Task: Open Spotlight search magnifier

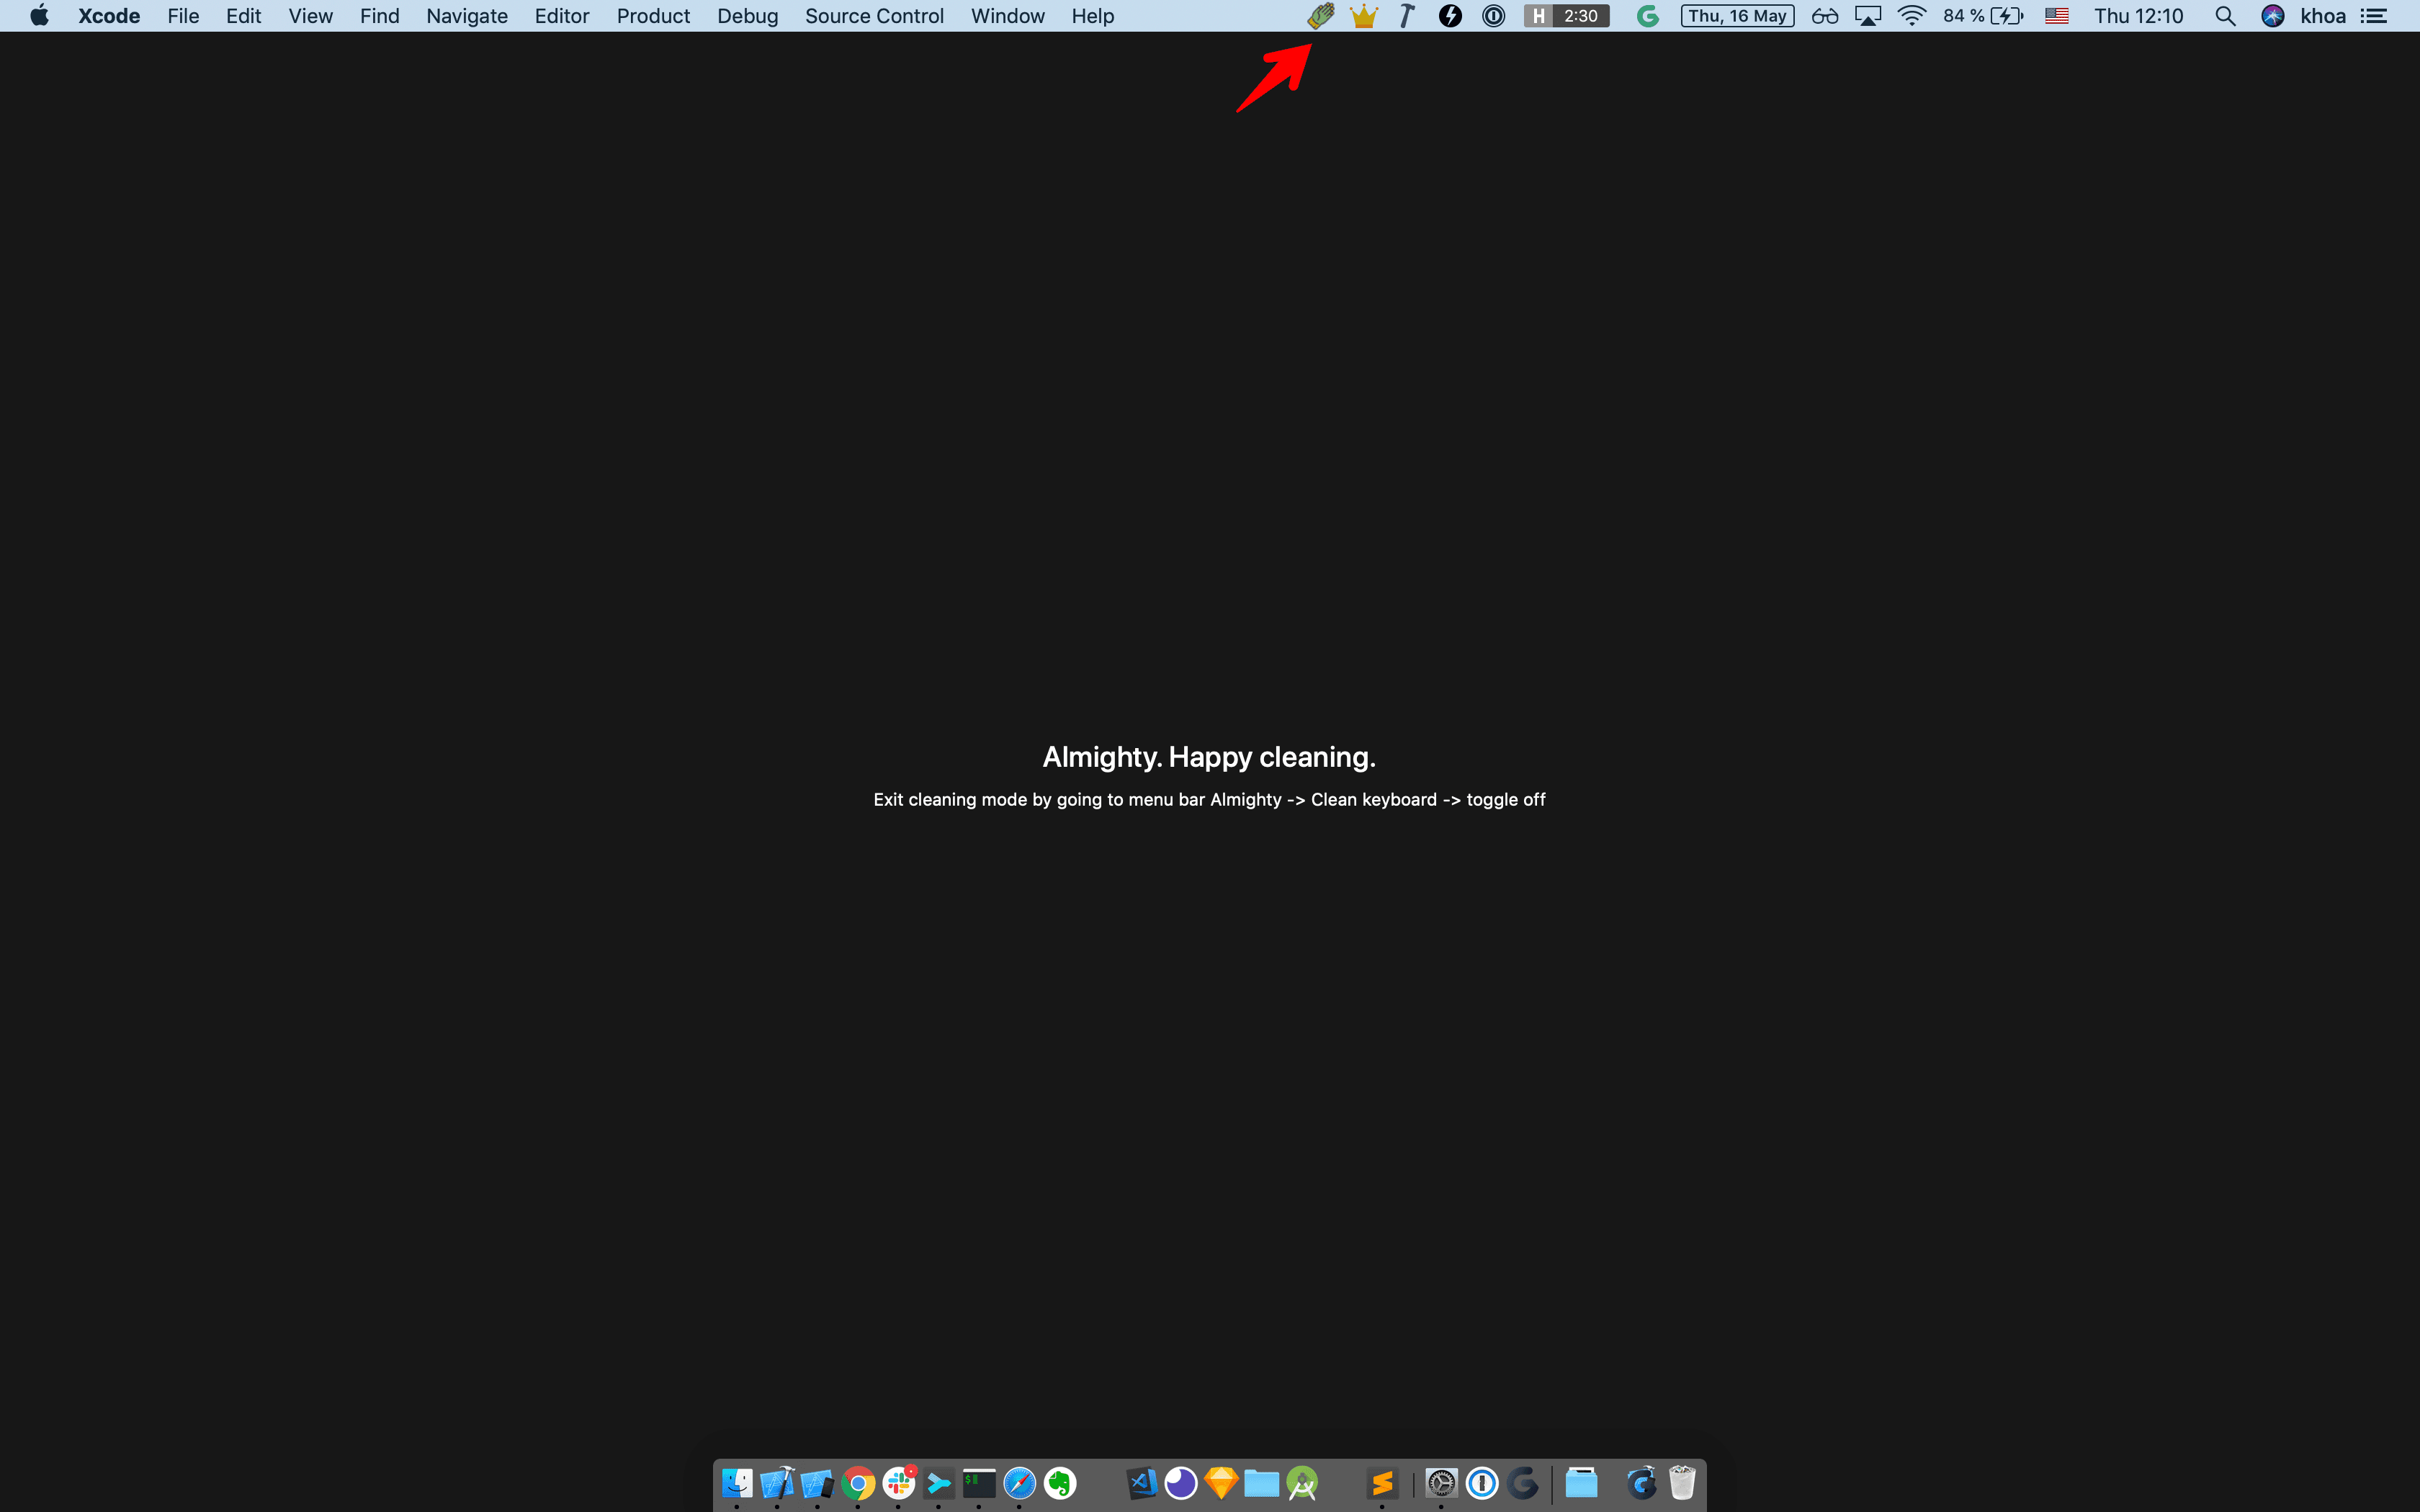Action: pos(2225,16)
